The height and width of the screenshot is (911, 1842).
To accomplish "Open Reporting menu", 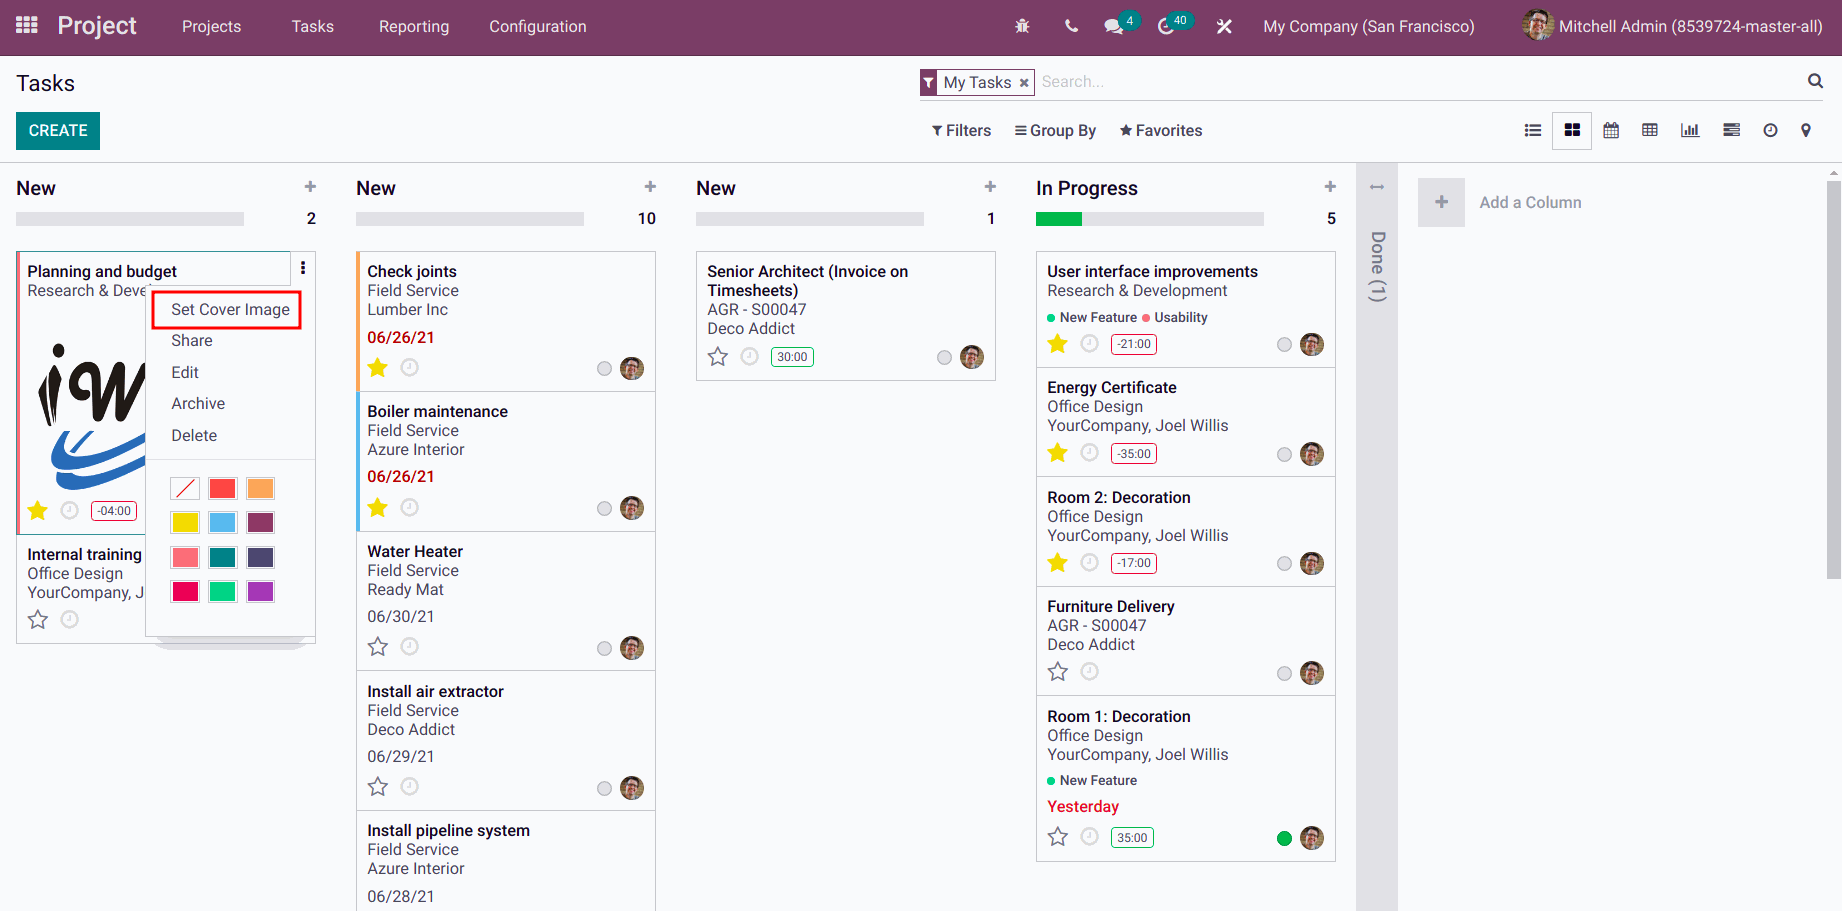I will tap(414, 26).
